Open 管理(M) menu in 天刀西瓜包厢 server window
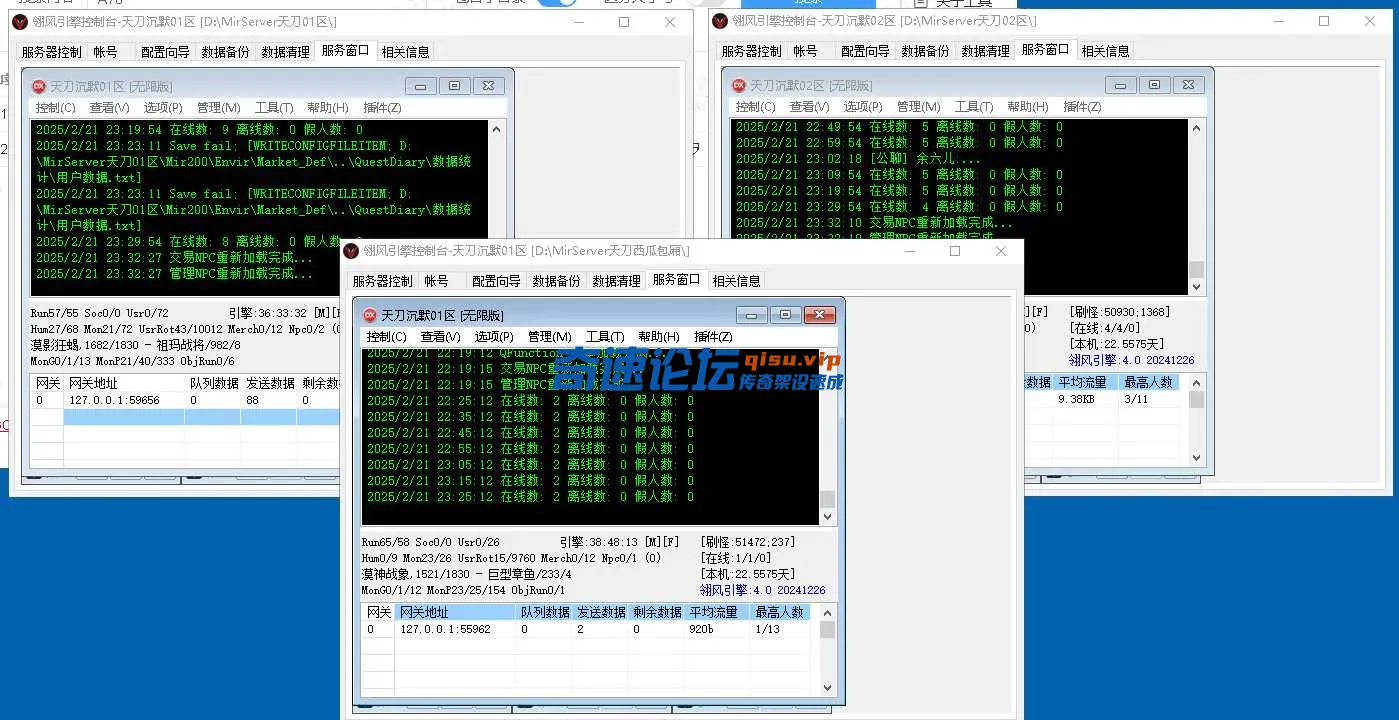The image size is (1399, 720). [549, 337]
